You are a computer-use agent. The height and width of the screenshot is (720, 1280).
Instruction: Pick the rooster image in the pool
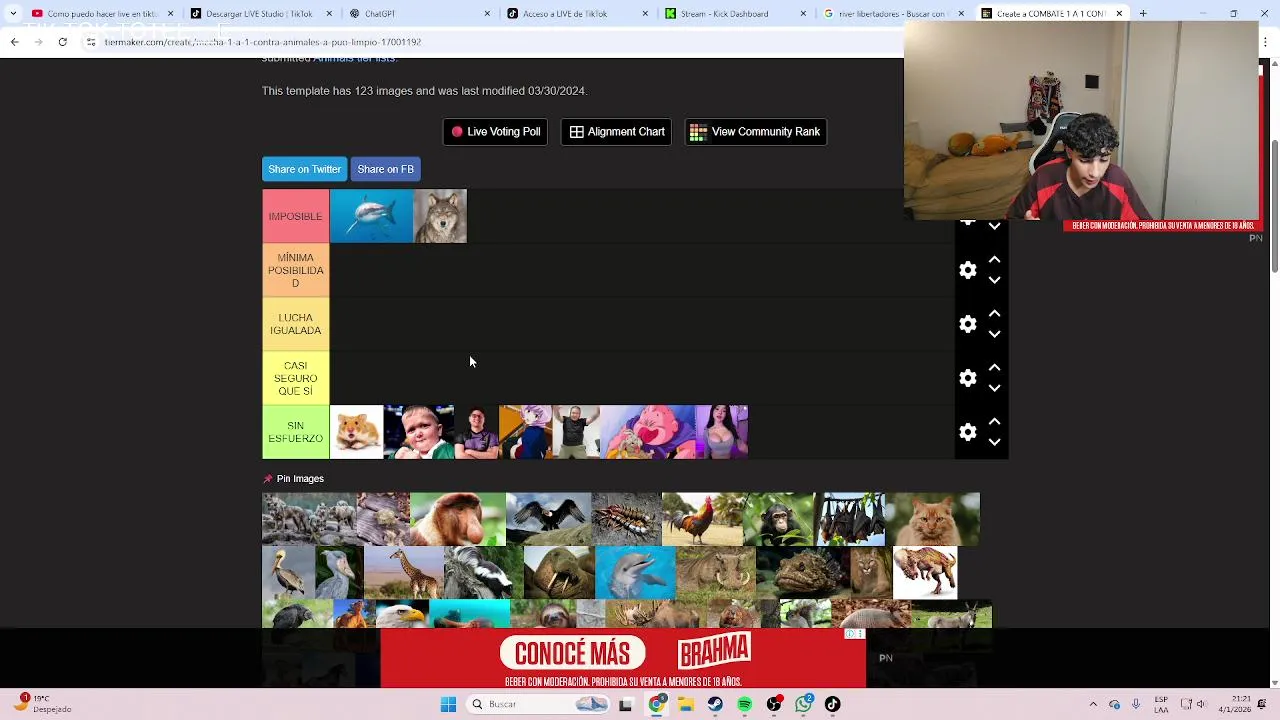click(701, 519)
